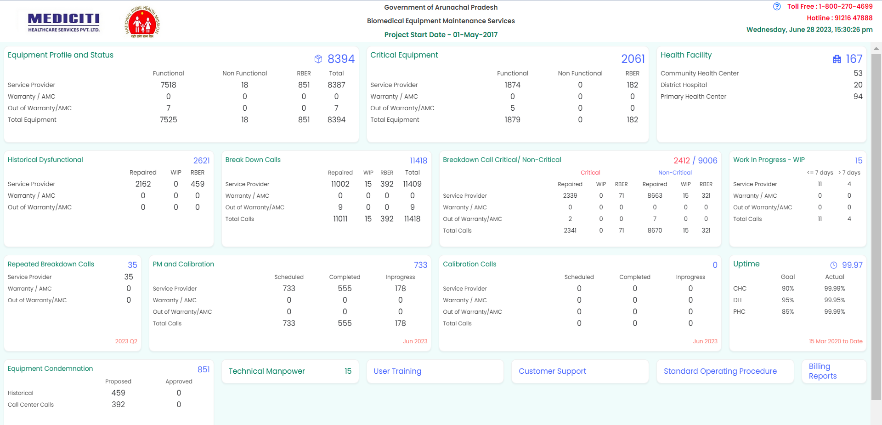Click the round red family emblem logo
Viewport: 882px width, 425px height.
[x=135, y=22]
